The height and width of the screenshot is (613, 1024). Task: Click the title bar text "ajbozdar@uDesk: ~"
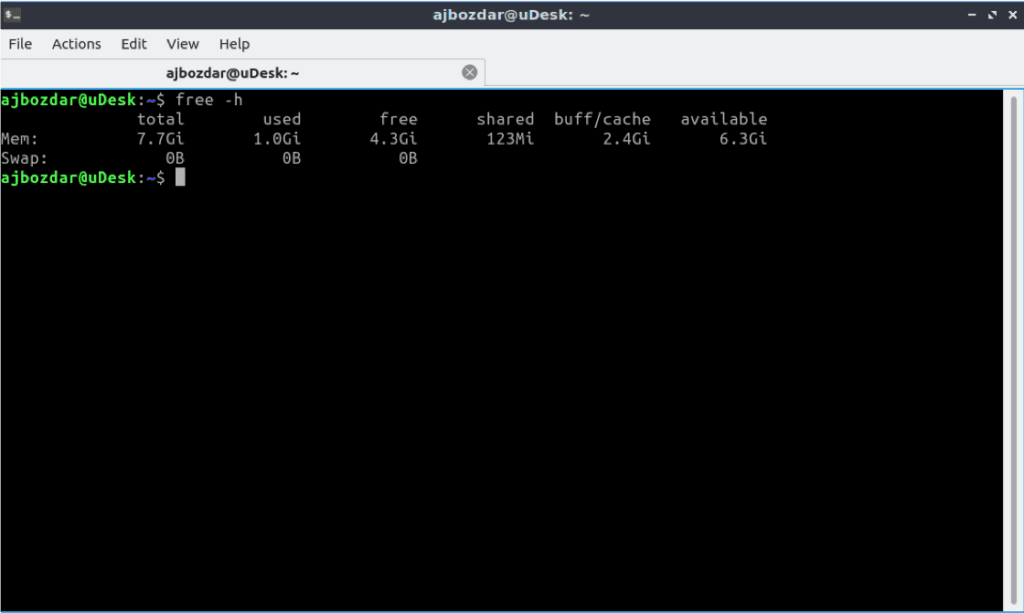click(511, 14)
